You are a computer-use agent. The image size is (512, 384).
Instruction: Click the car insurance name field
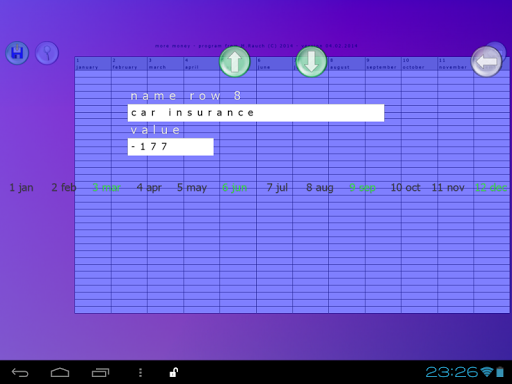(x=256, y=113)
